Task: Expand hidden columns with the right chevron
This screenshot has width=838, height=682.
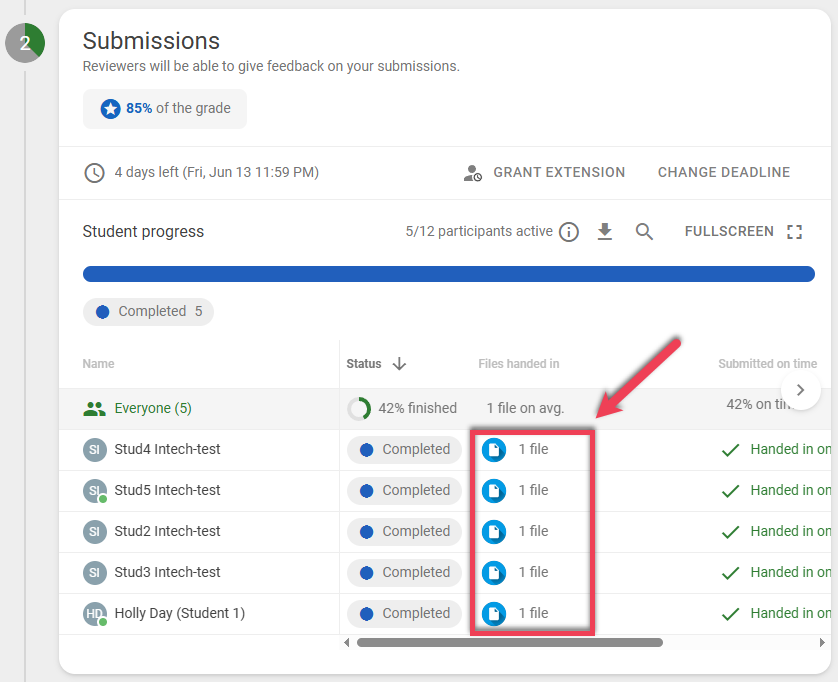Action: coord(801,390)
